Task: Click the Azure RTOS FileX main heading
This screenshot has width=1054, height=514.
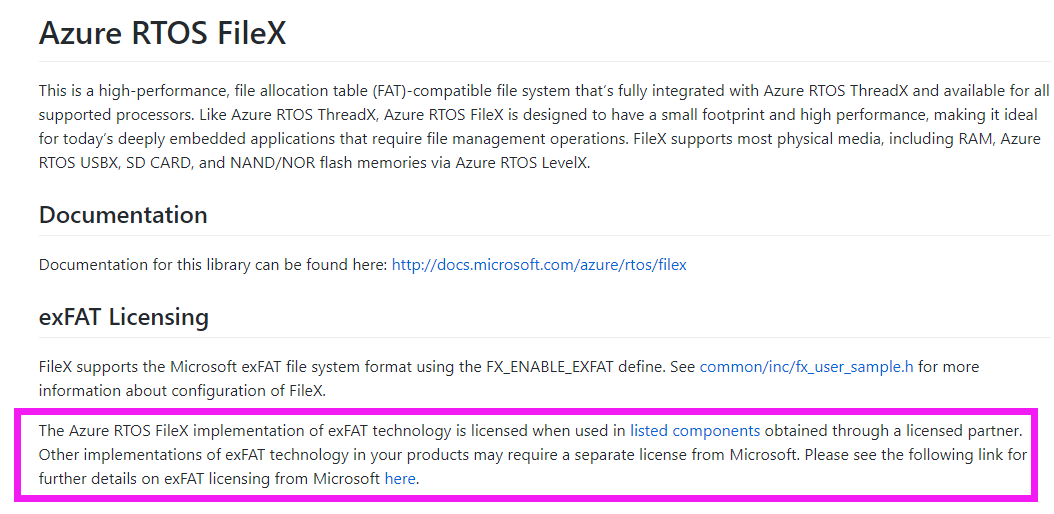Action: (163, 32)
